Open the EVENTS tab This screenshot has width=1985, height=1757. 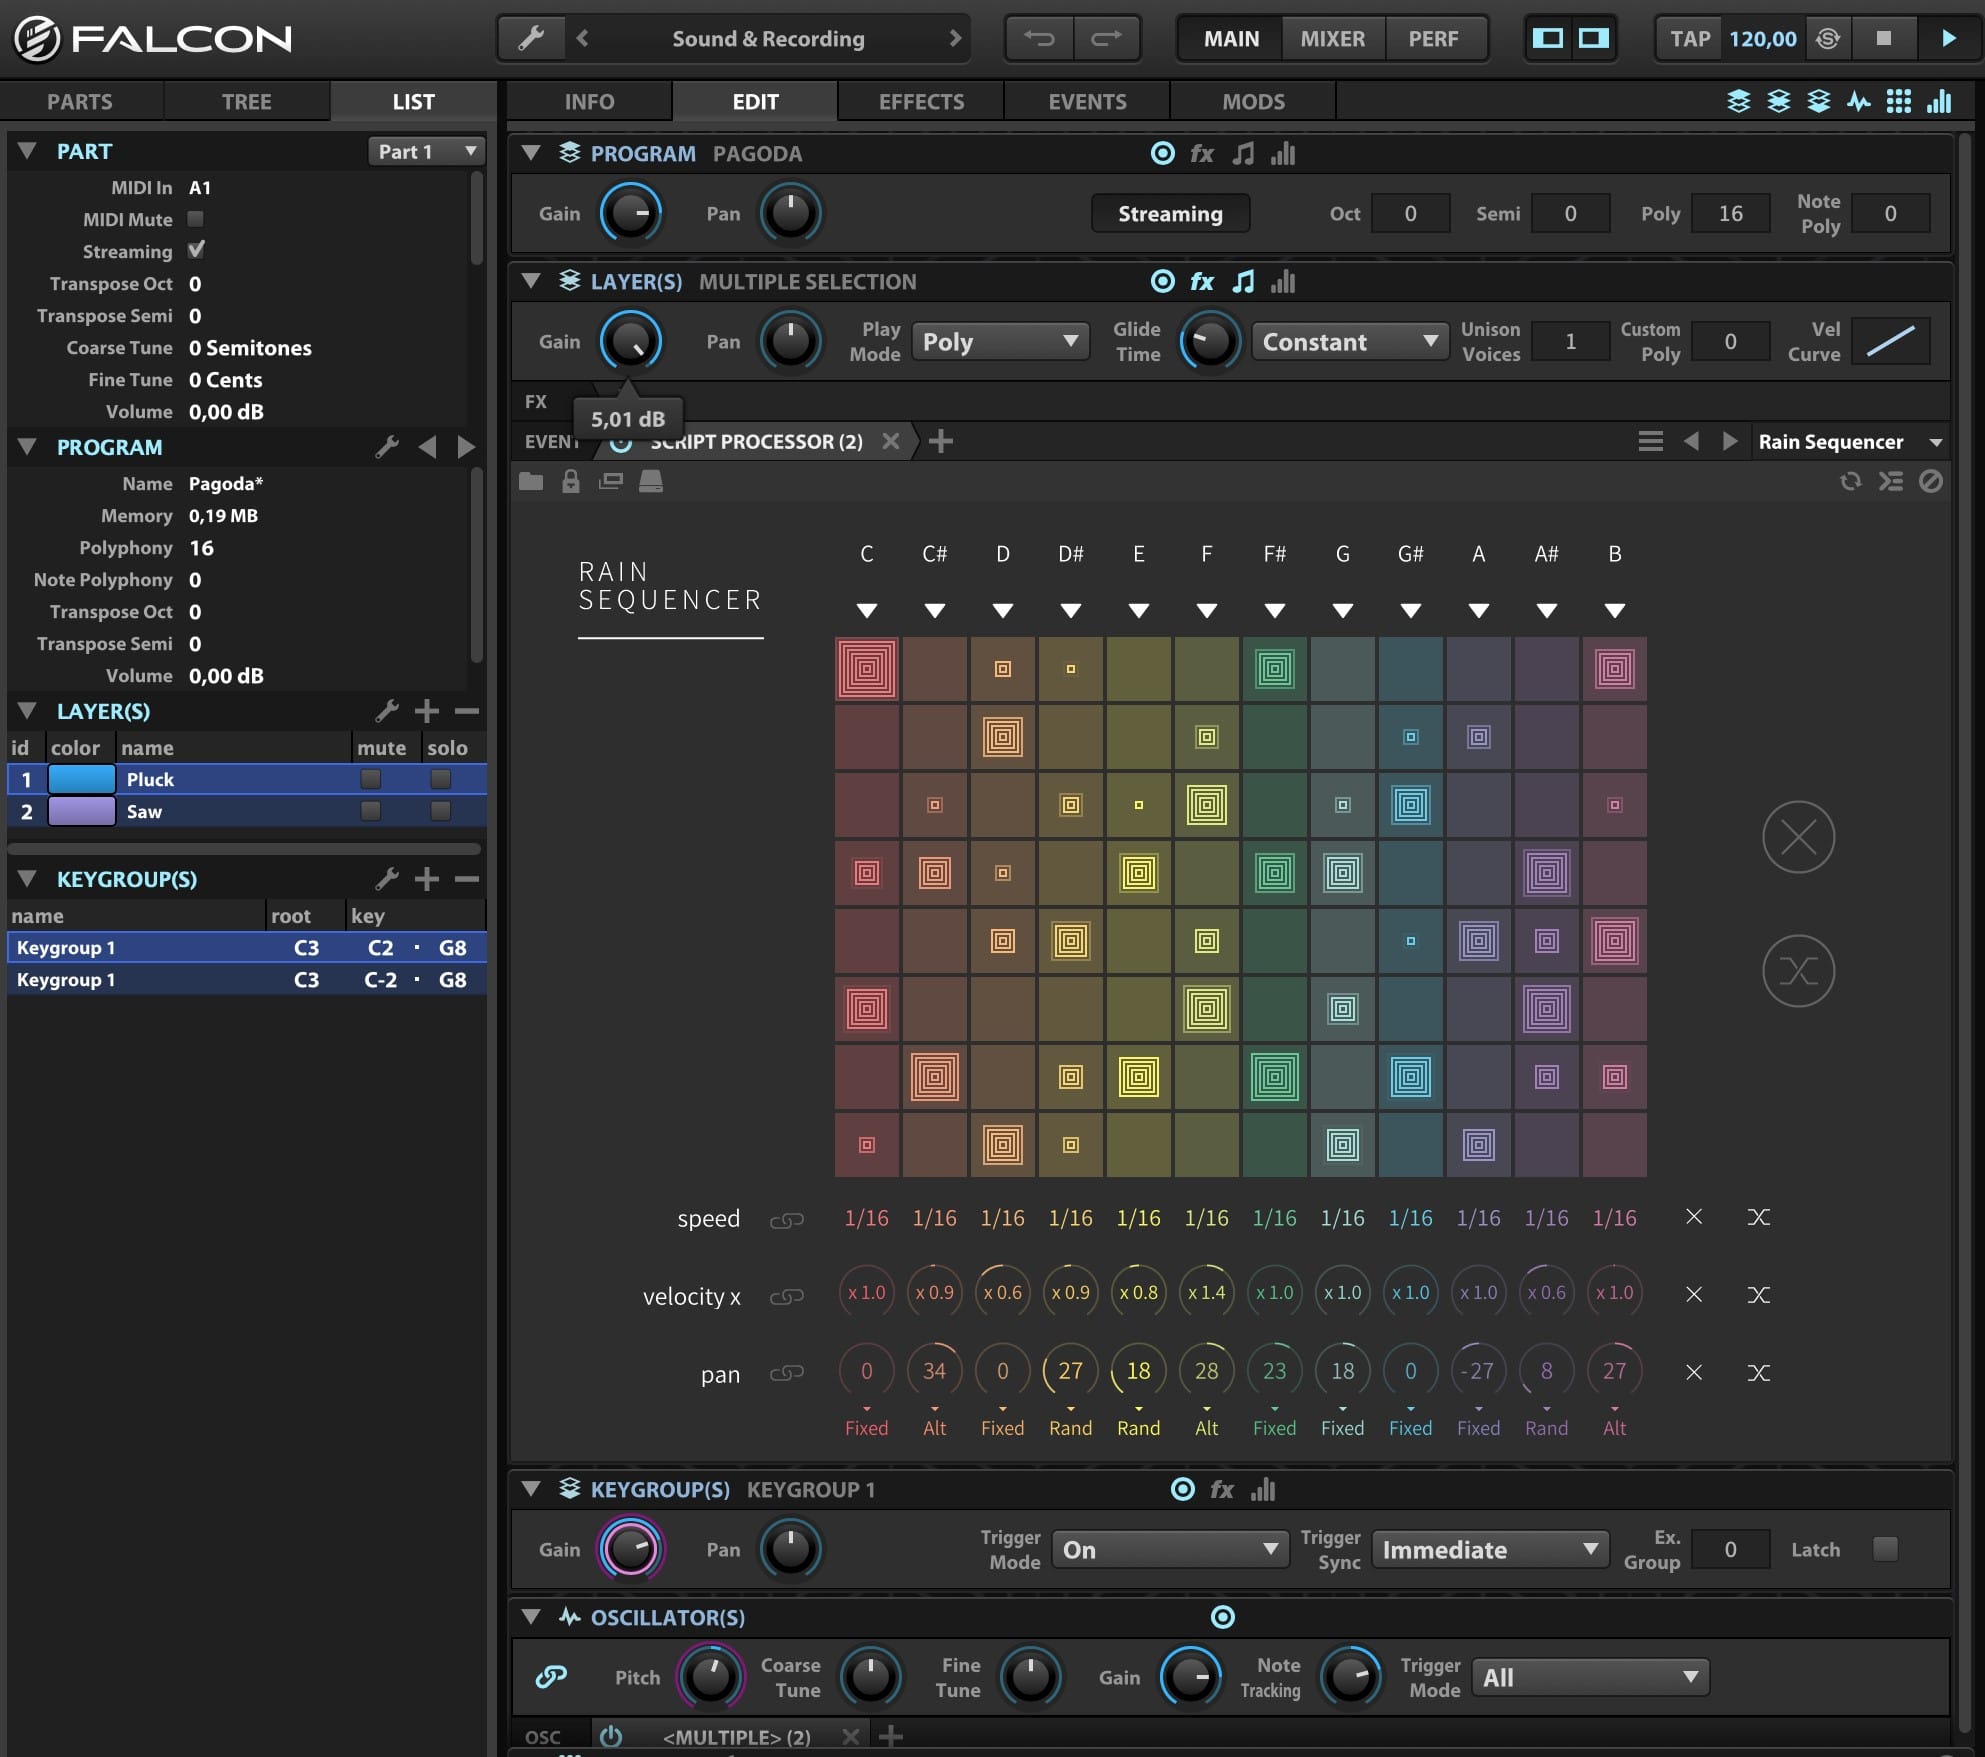(x=1087, y=102)
